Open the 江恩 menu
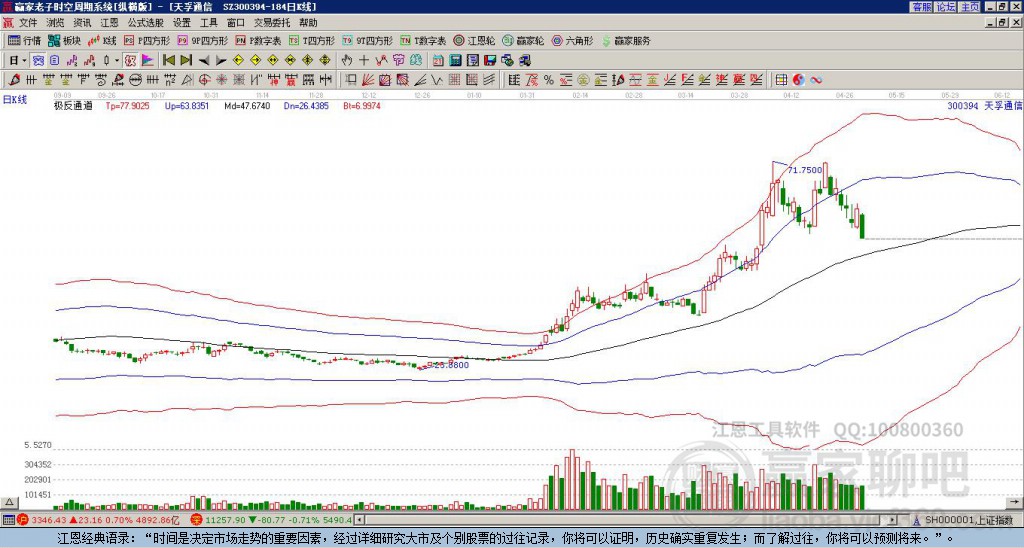 pyautogui.click(x=109, y=23)
